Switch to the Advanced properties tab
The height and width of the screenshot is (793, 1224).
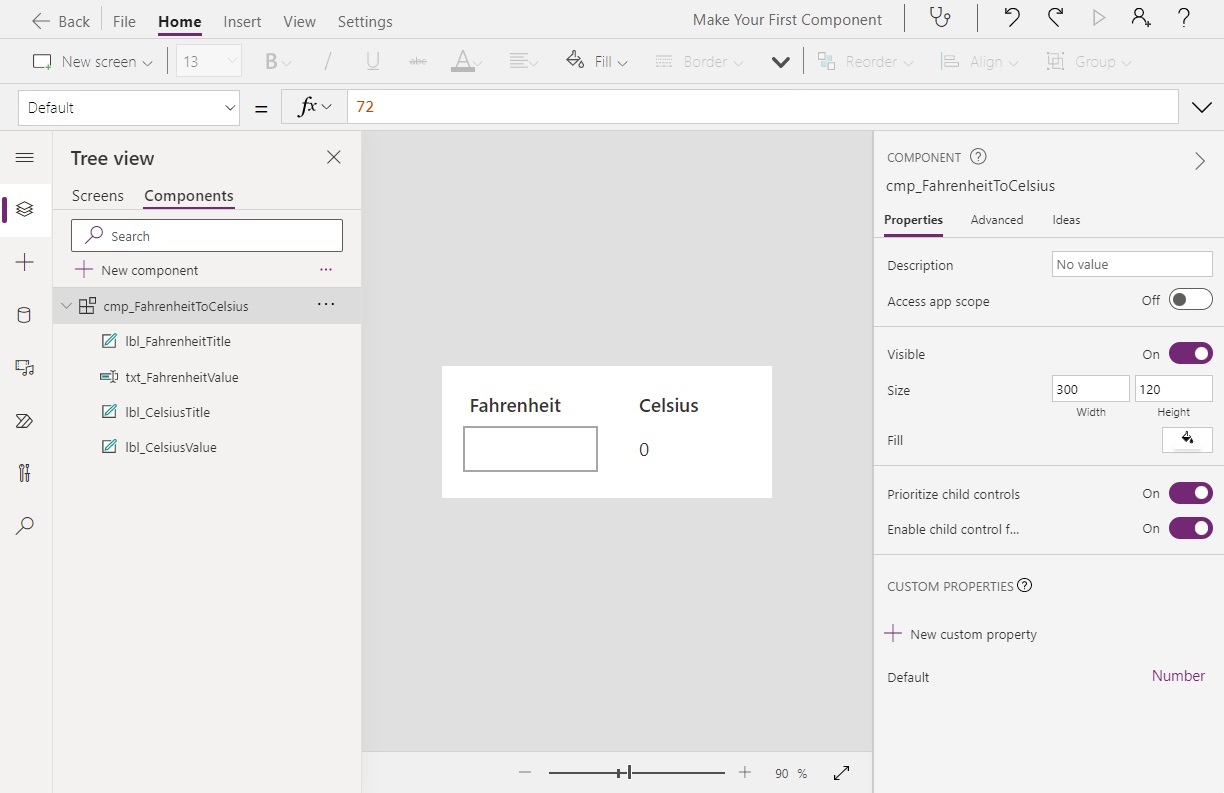997,219
